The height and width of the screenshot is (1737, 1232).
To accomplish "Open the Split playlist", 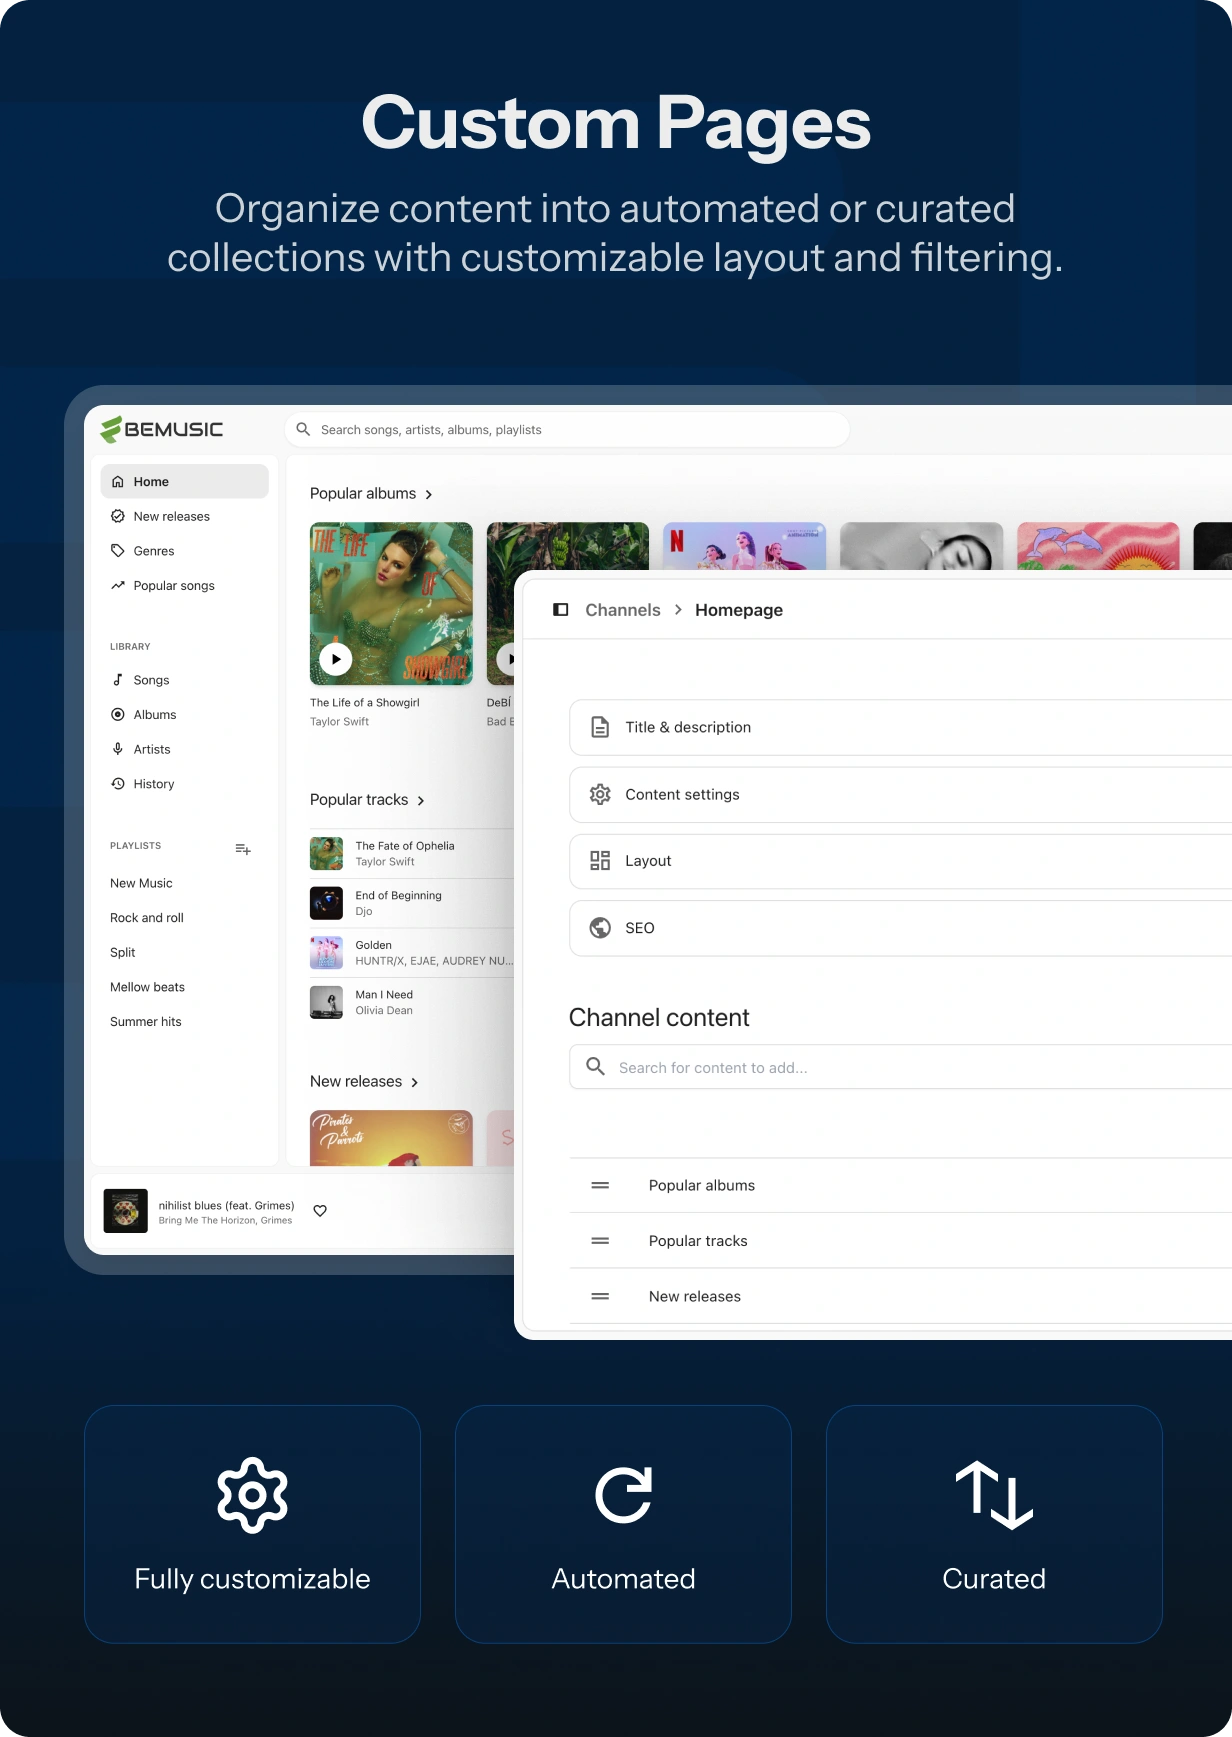I will coord(122,952).
